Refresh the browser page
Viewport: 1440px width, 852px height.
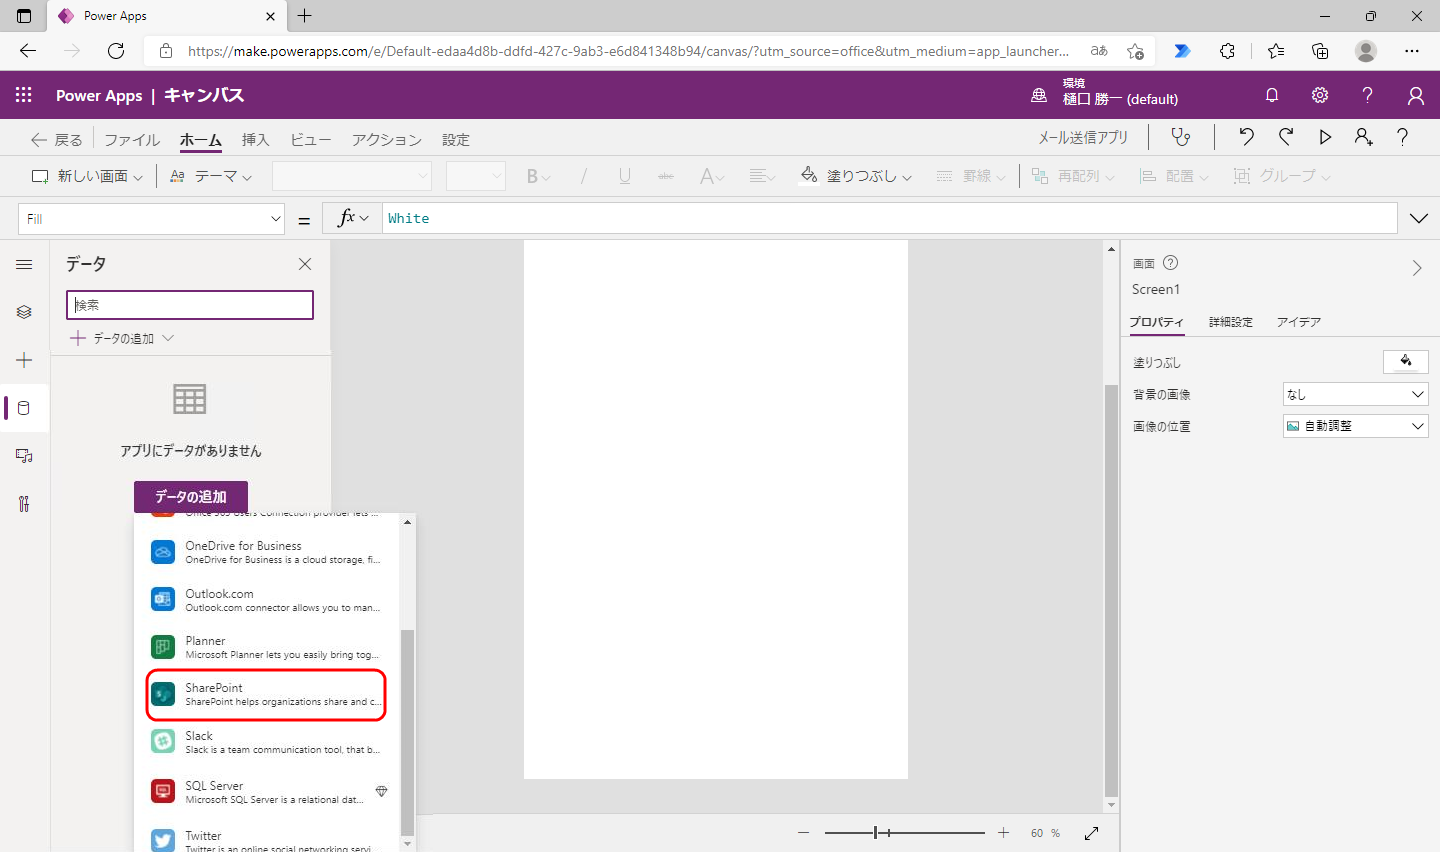116,51
